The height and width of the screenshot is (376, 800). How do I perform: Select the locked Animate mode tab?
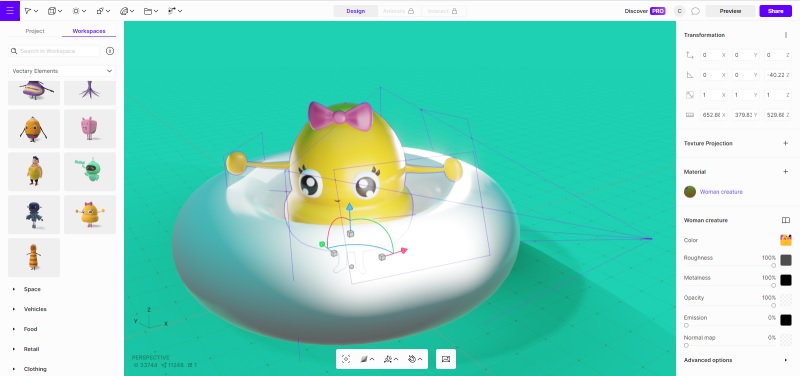(x=399, y=11)
